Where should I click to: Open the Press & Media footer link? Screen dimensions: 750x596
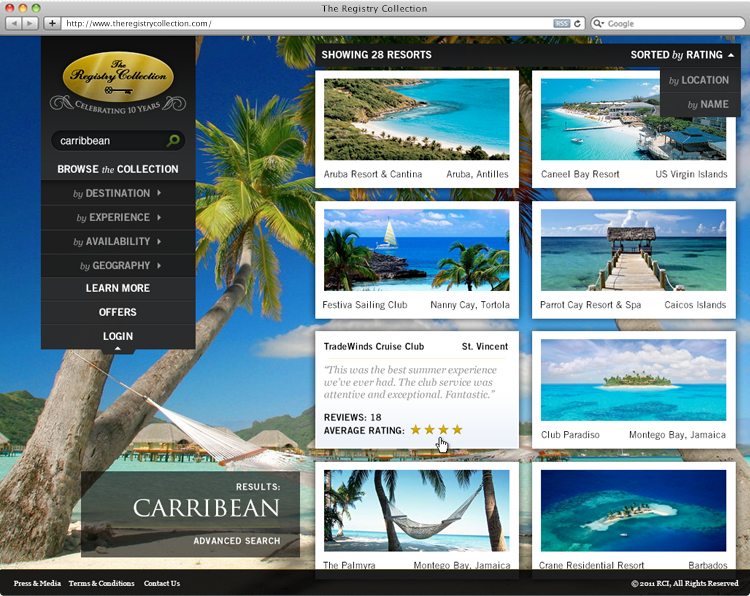37,583
